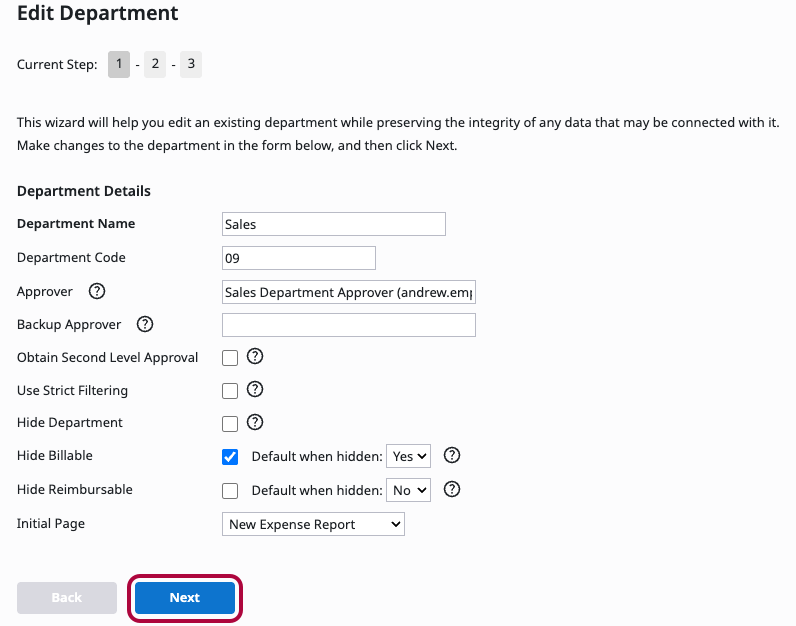Click the Current Step label
Viewport: 796px width, 626px height.
[x=57, y=65]
